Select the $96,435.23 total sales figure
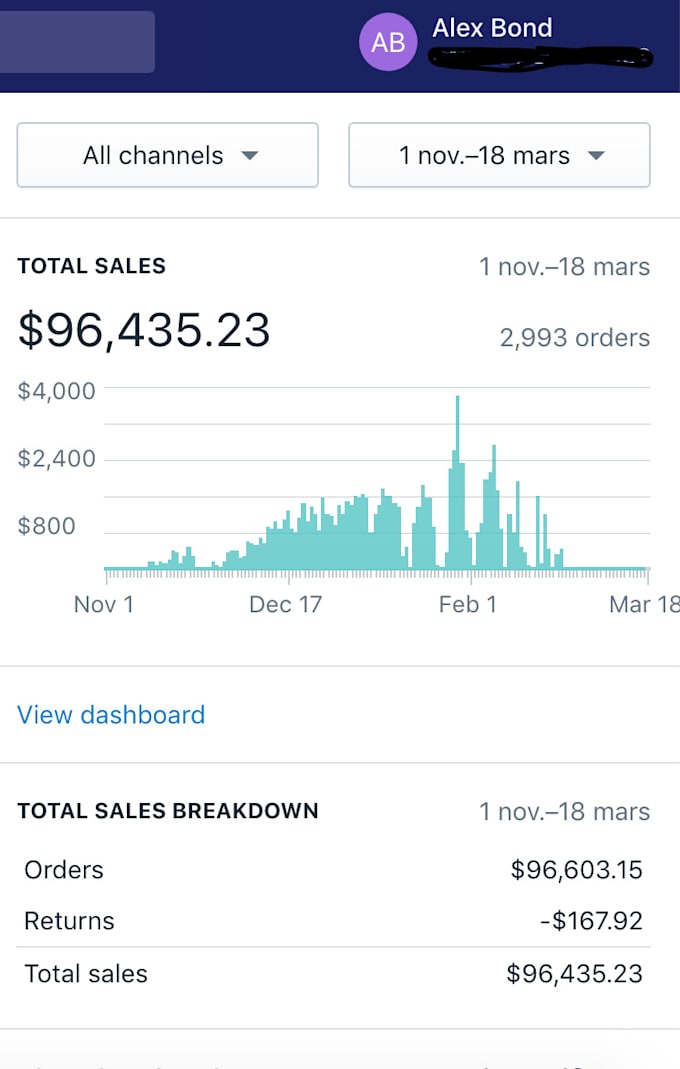 coord(144,330)
